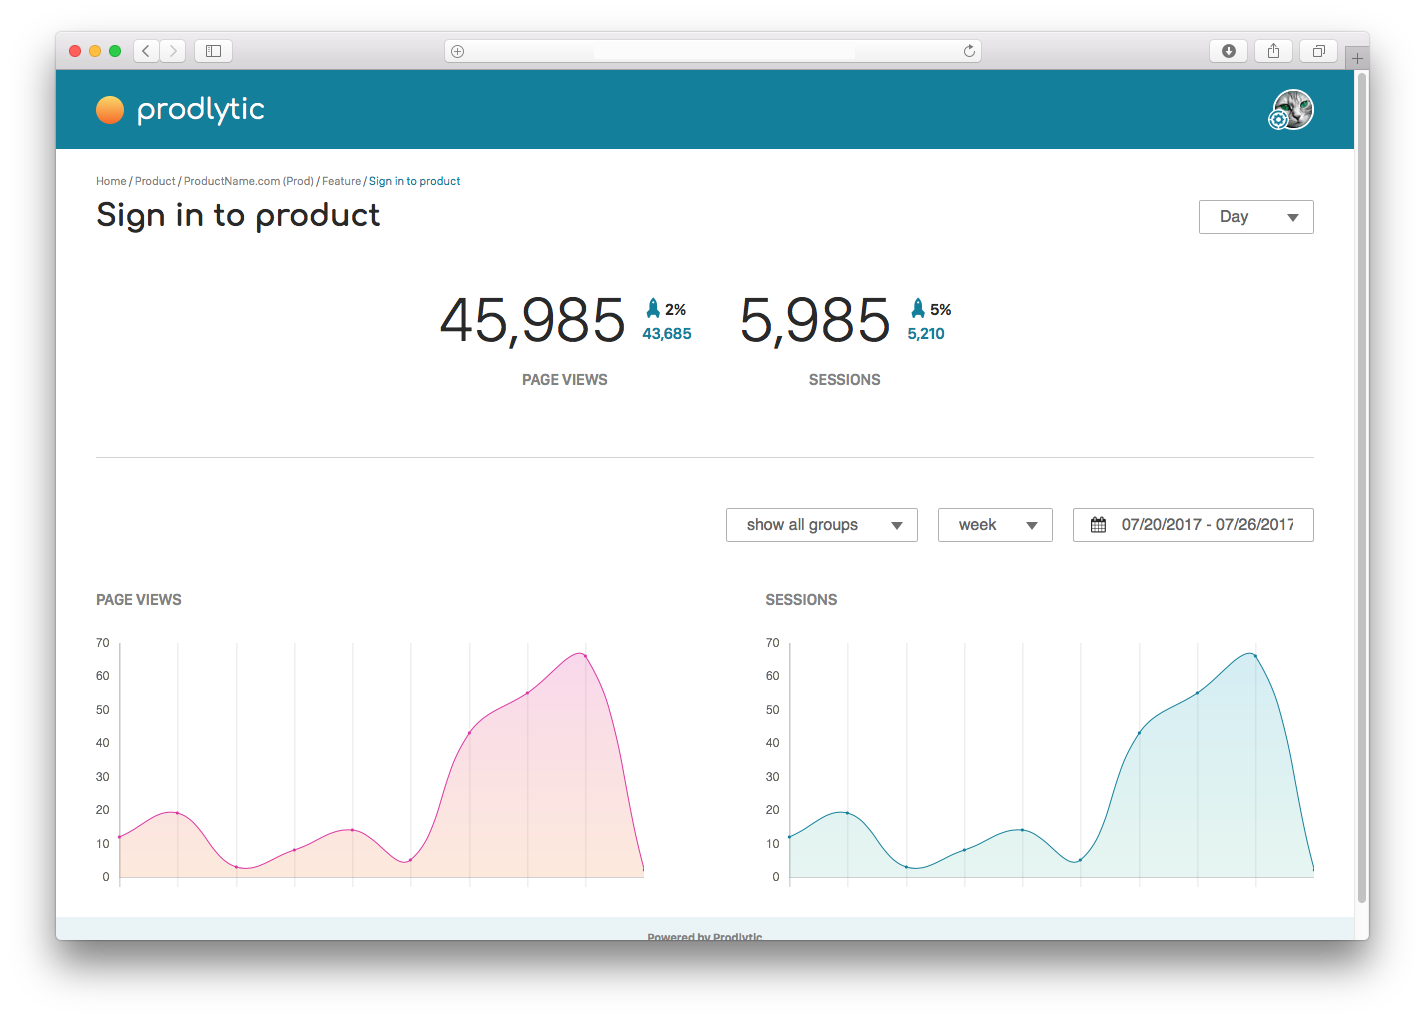Click previous value 5,210
The image size is (1425, 1020).
point(926,334)
